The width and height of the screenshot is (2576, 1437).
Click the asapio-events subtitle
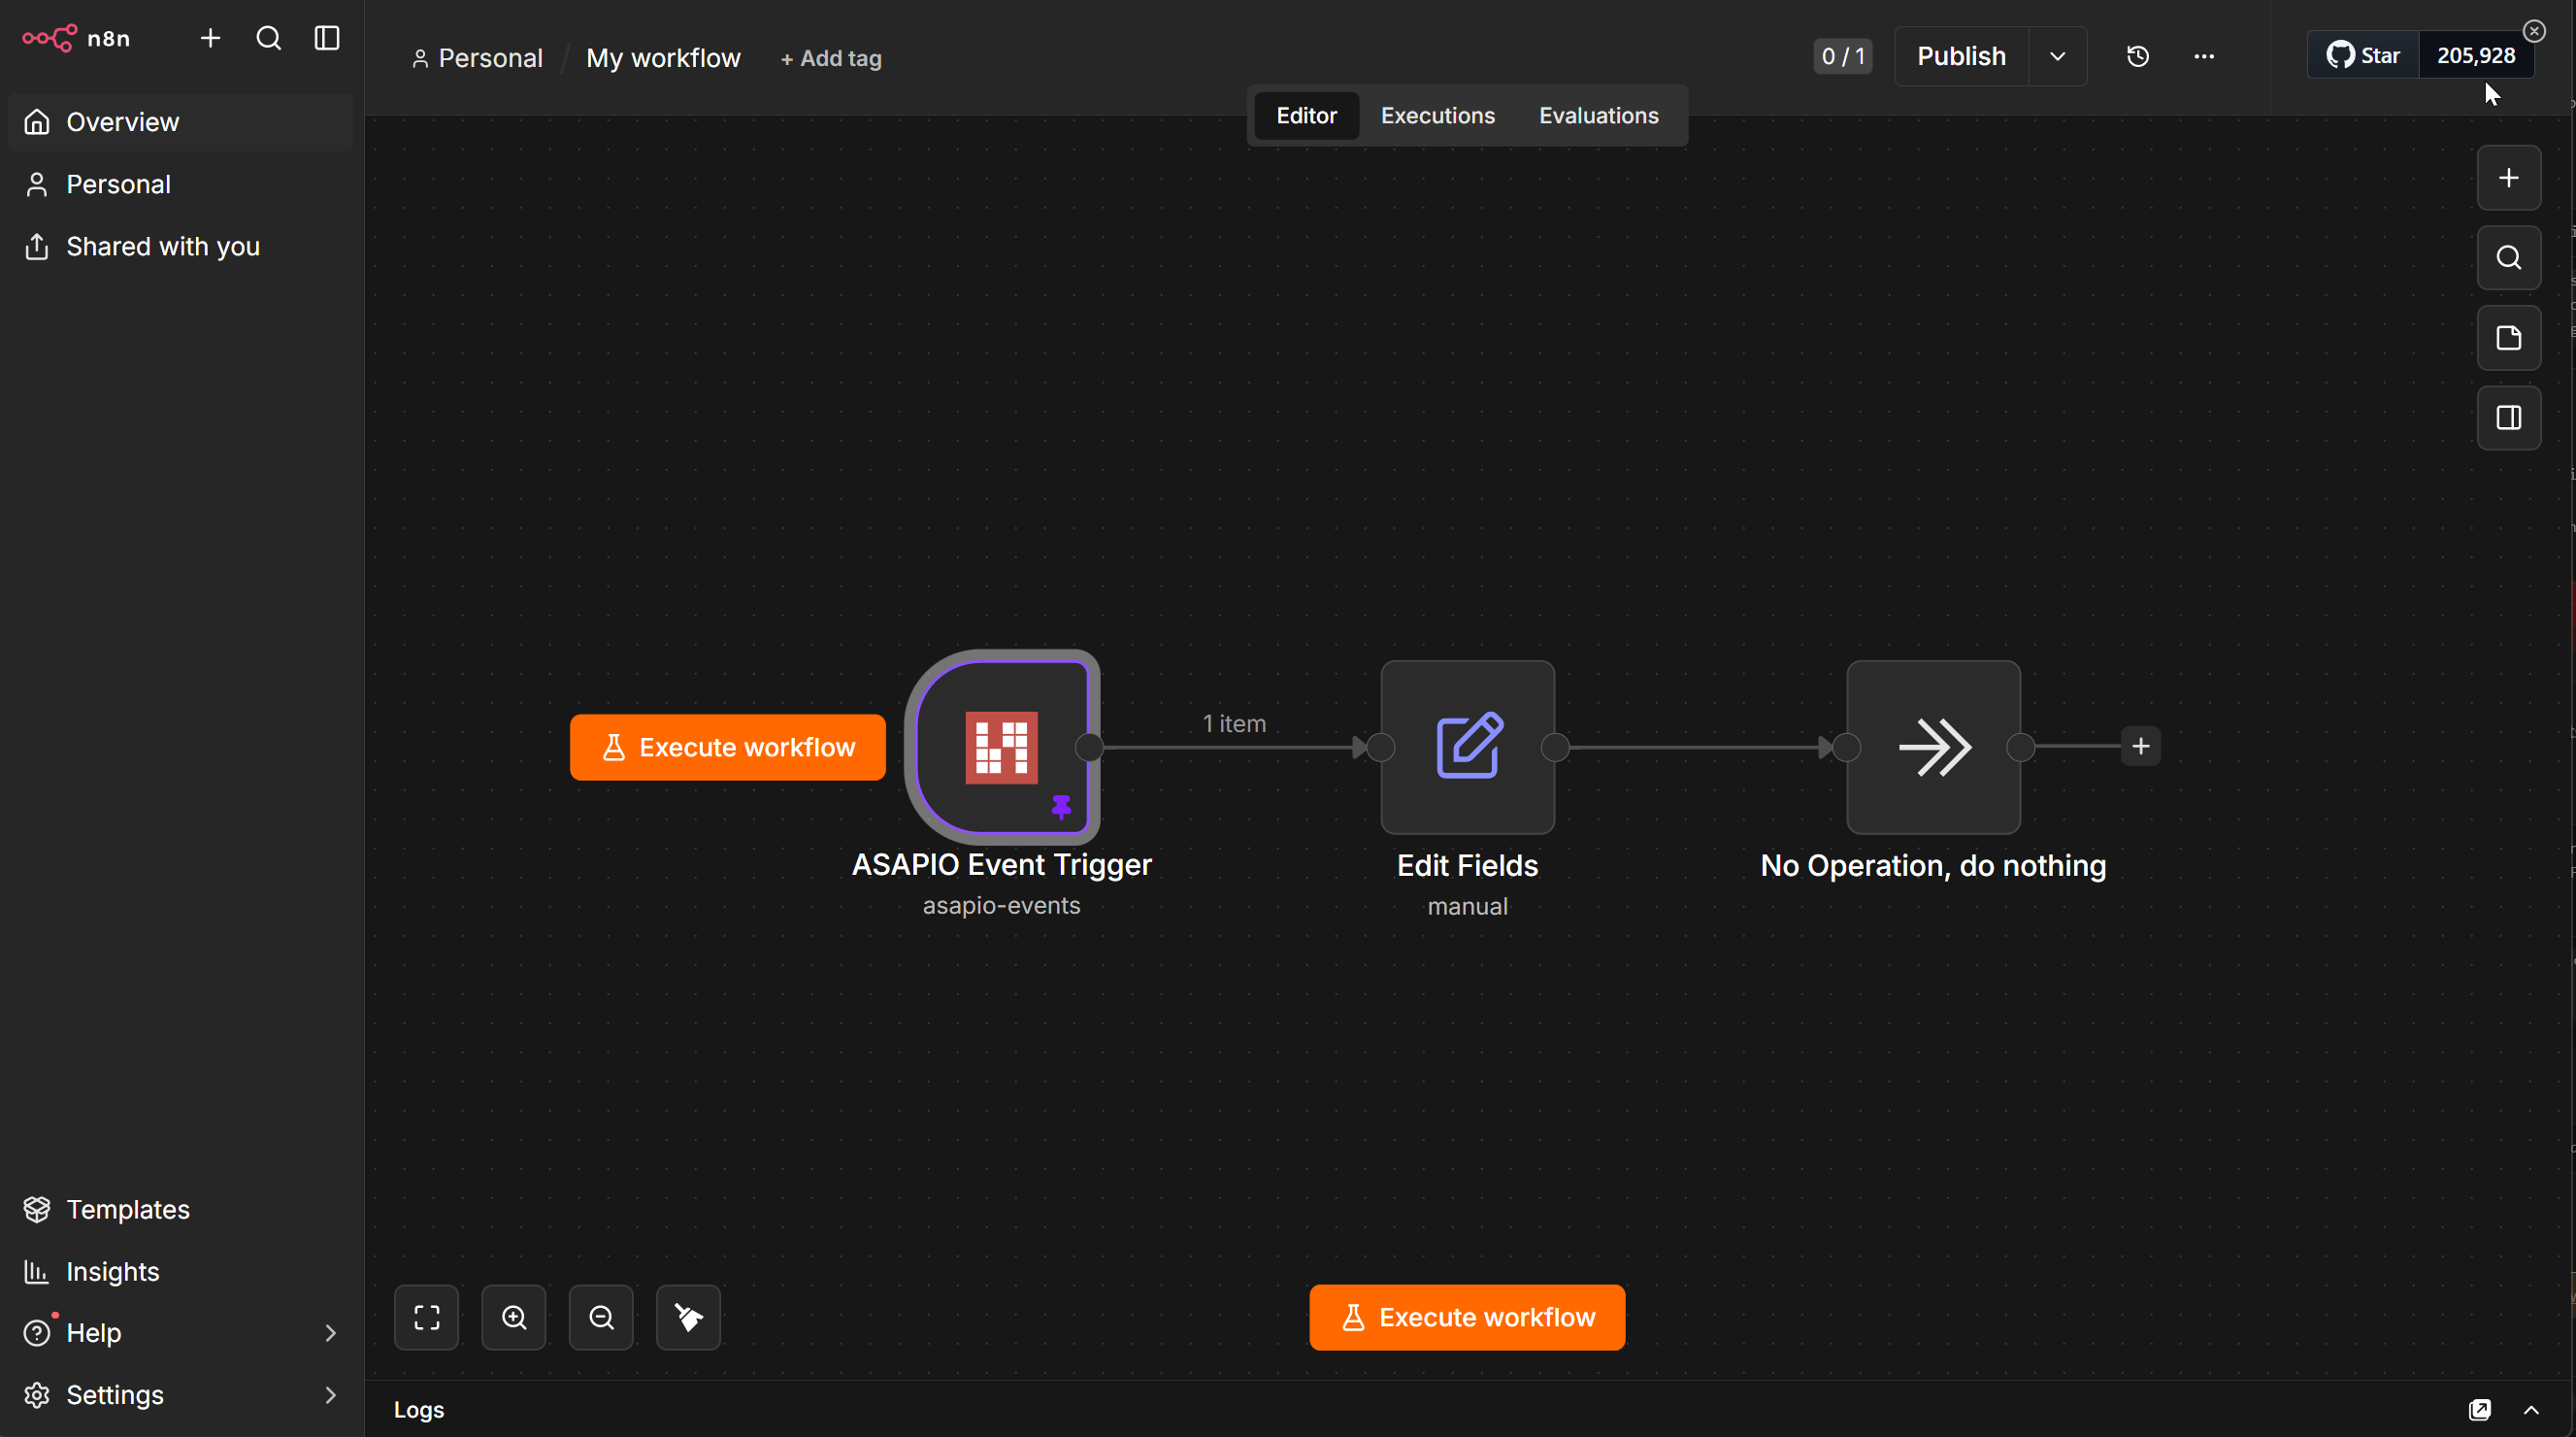[1001, 905]
